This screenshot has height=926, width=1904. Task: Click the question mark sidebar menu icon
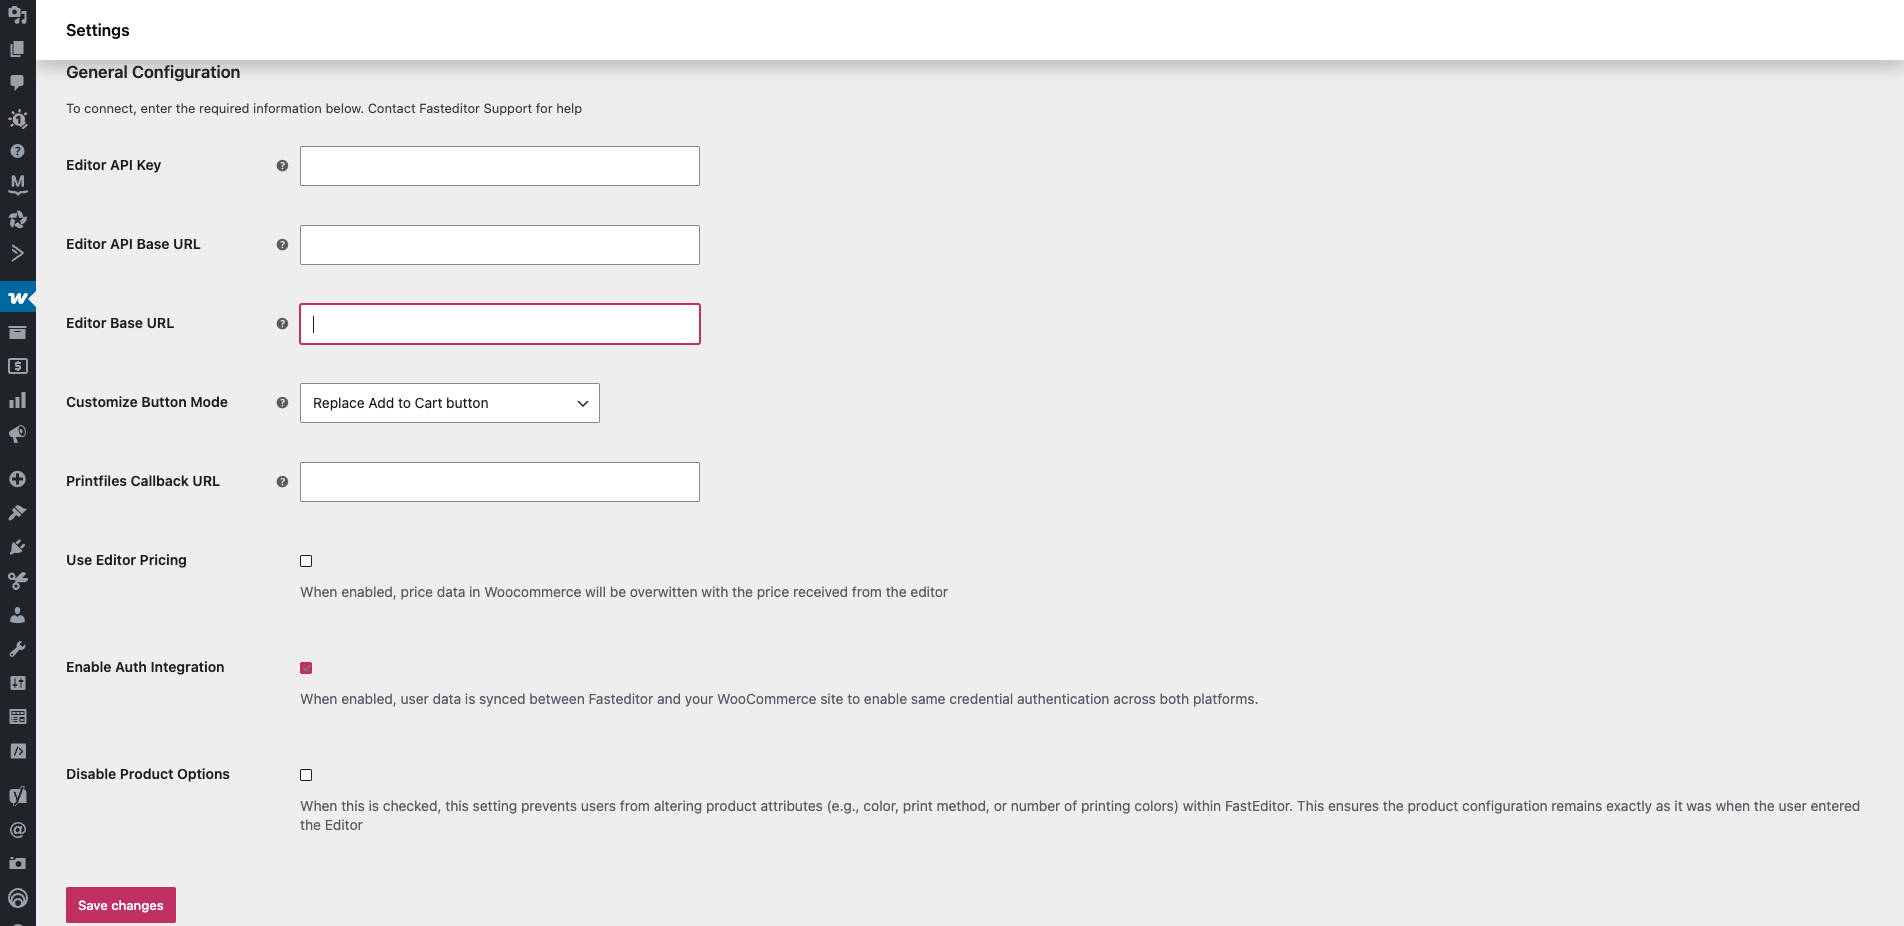point(17,151)
